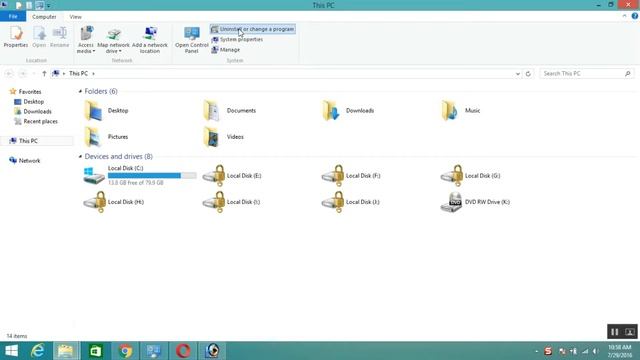Screen dimensions: 640x360
Task: Refresh the This PC view
Action: 528,73
